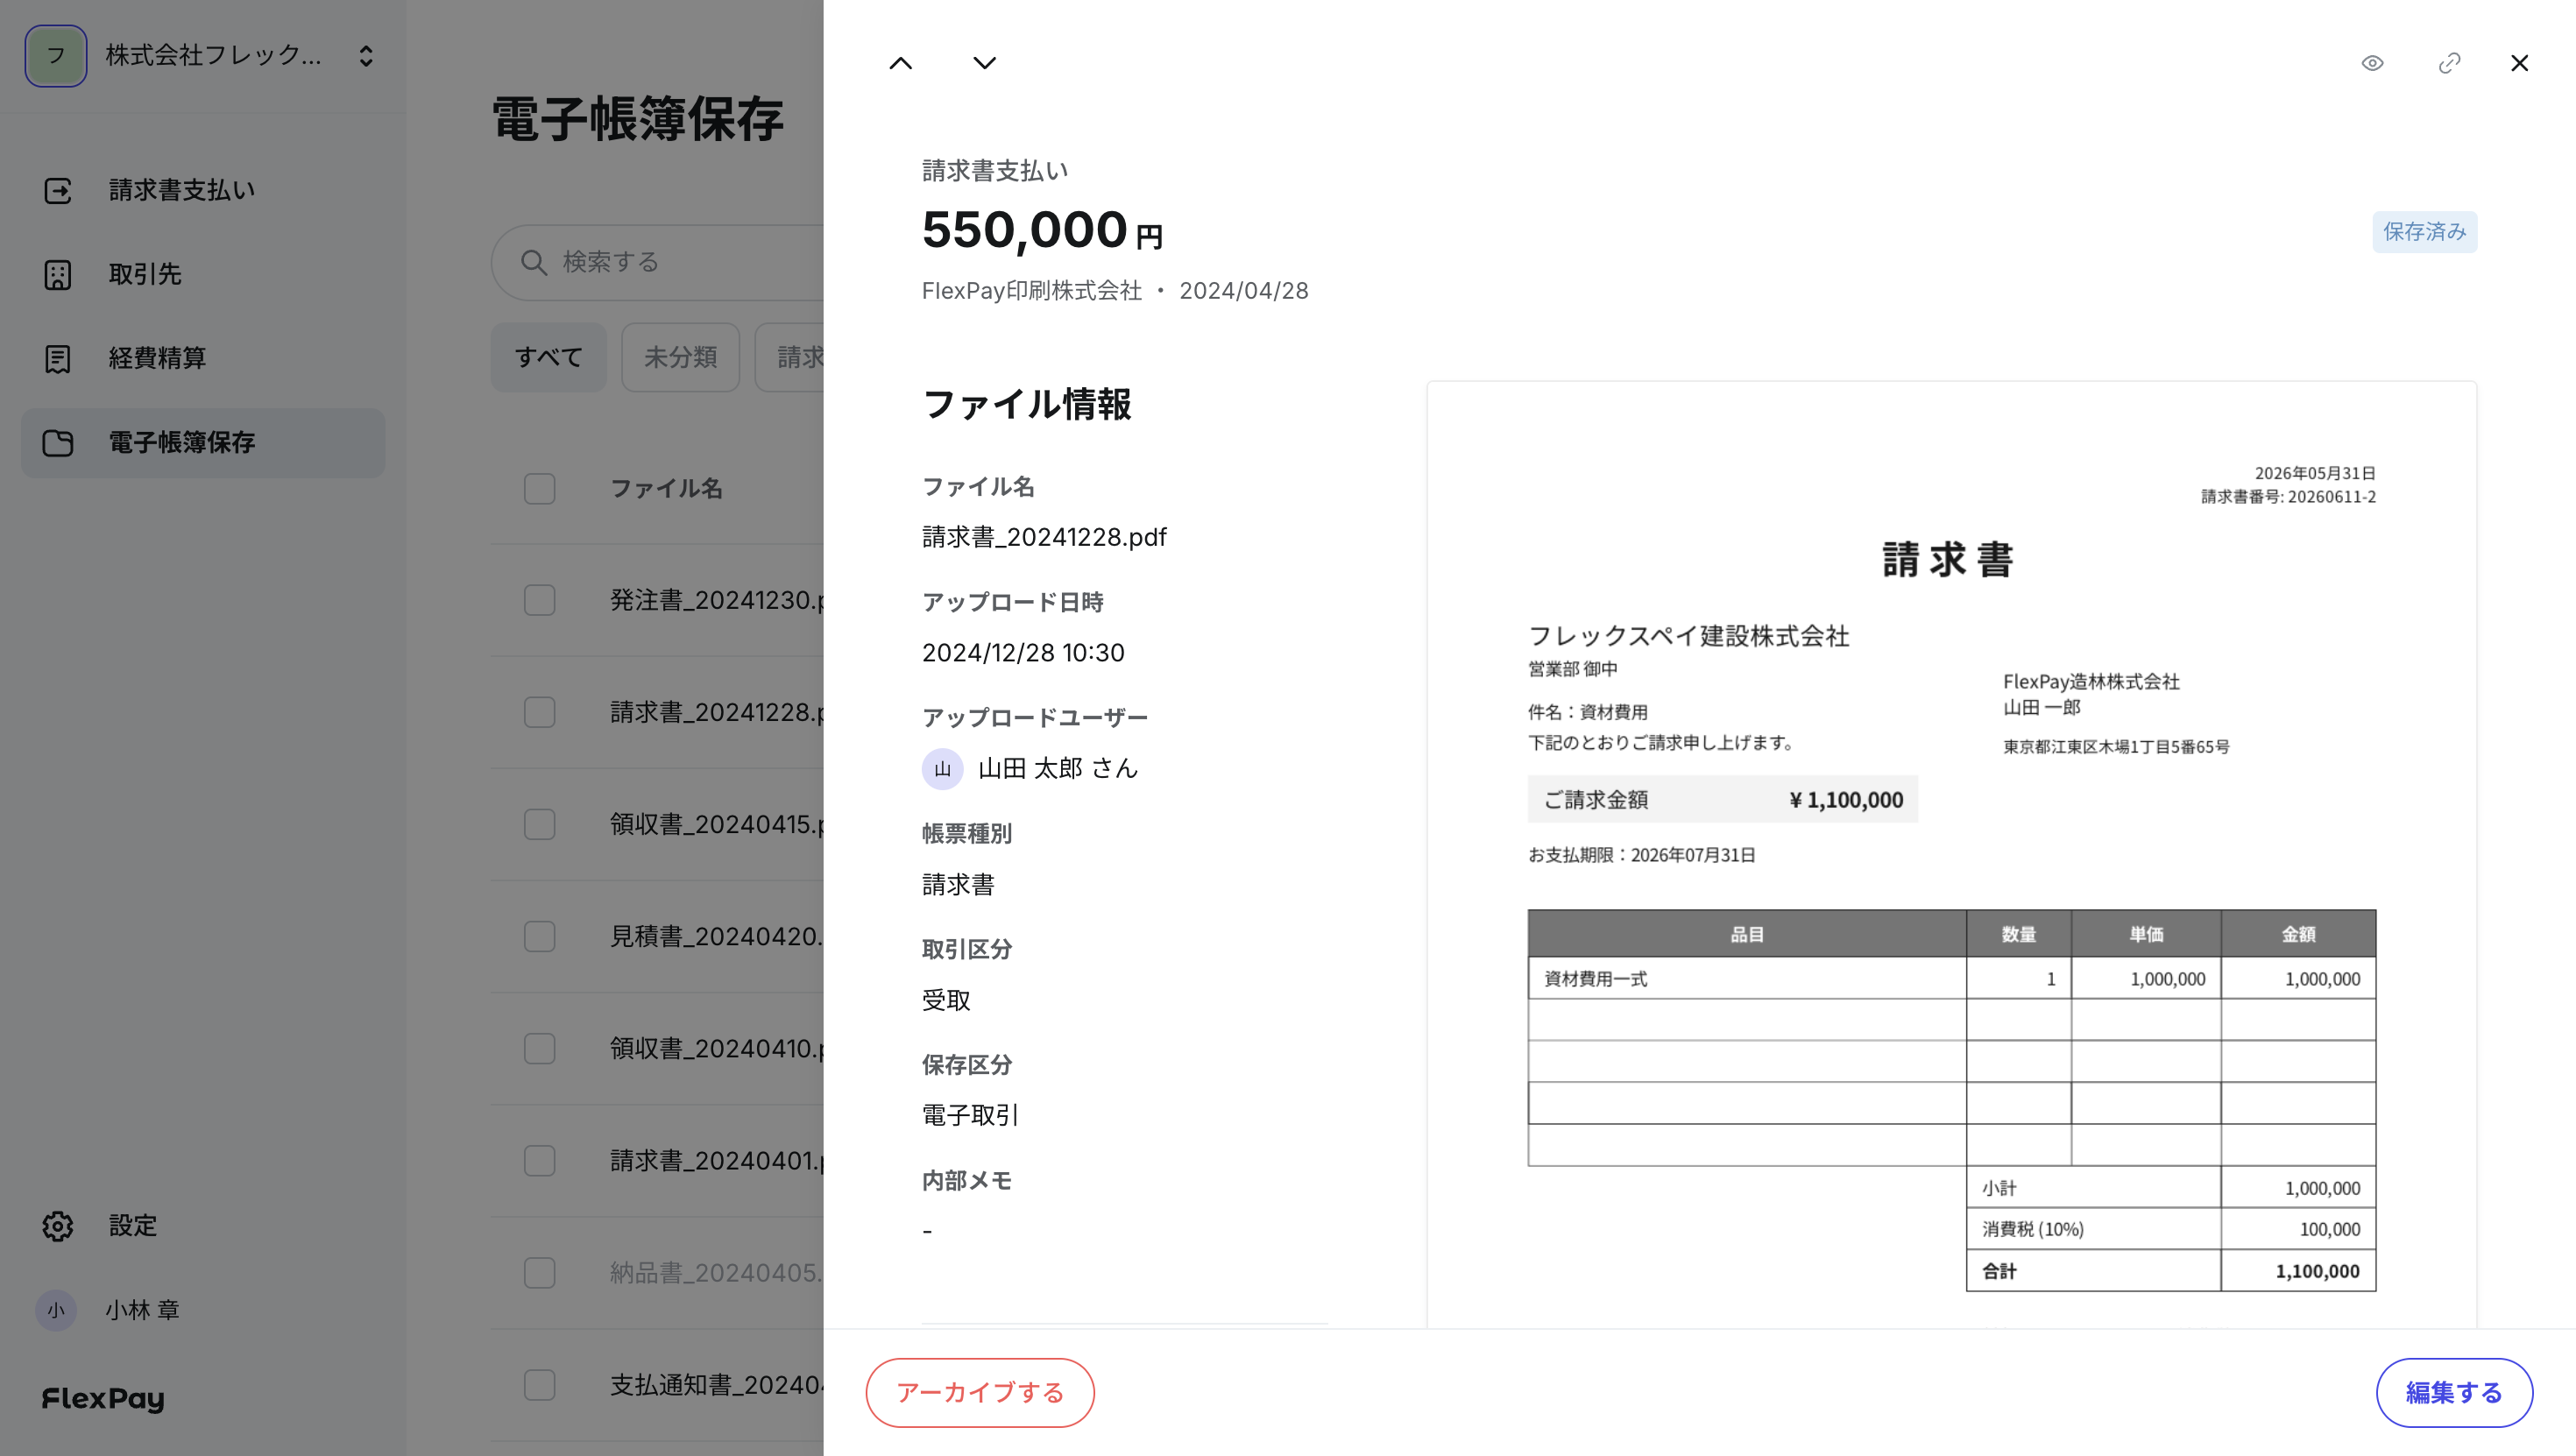Open 請求書支払い in sidebar

[x=203, y=190]
